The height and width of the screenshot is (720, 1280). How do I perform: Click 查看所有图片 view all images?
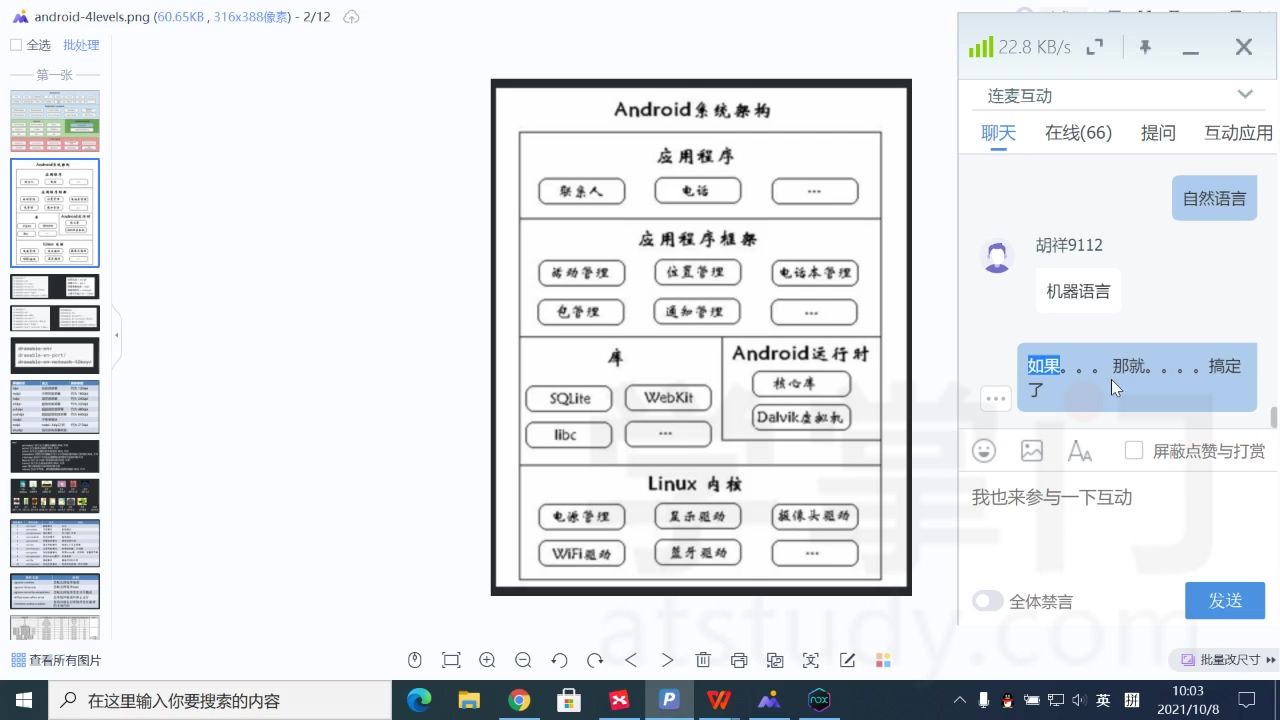pyautogui.click(x=56, y=660)
